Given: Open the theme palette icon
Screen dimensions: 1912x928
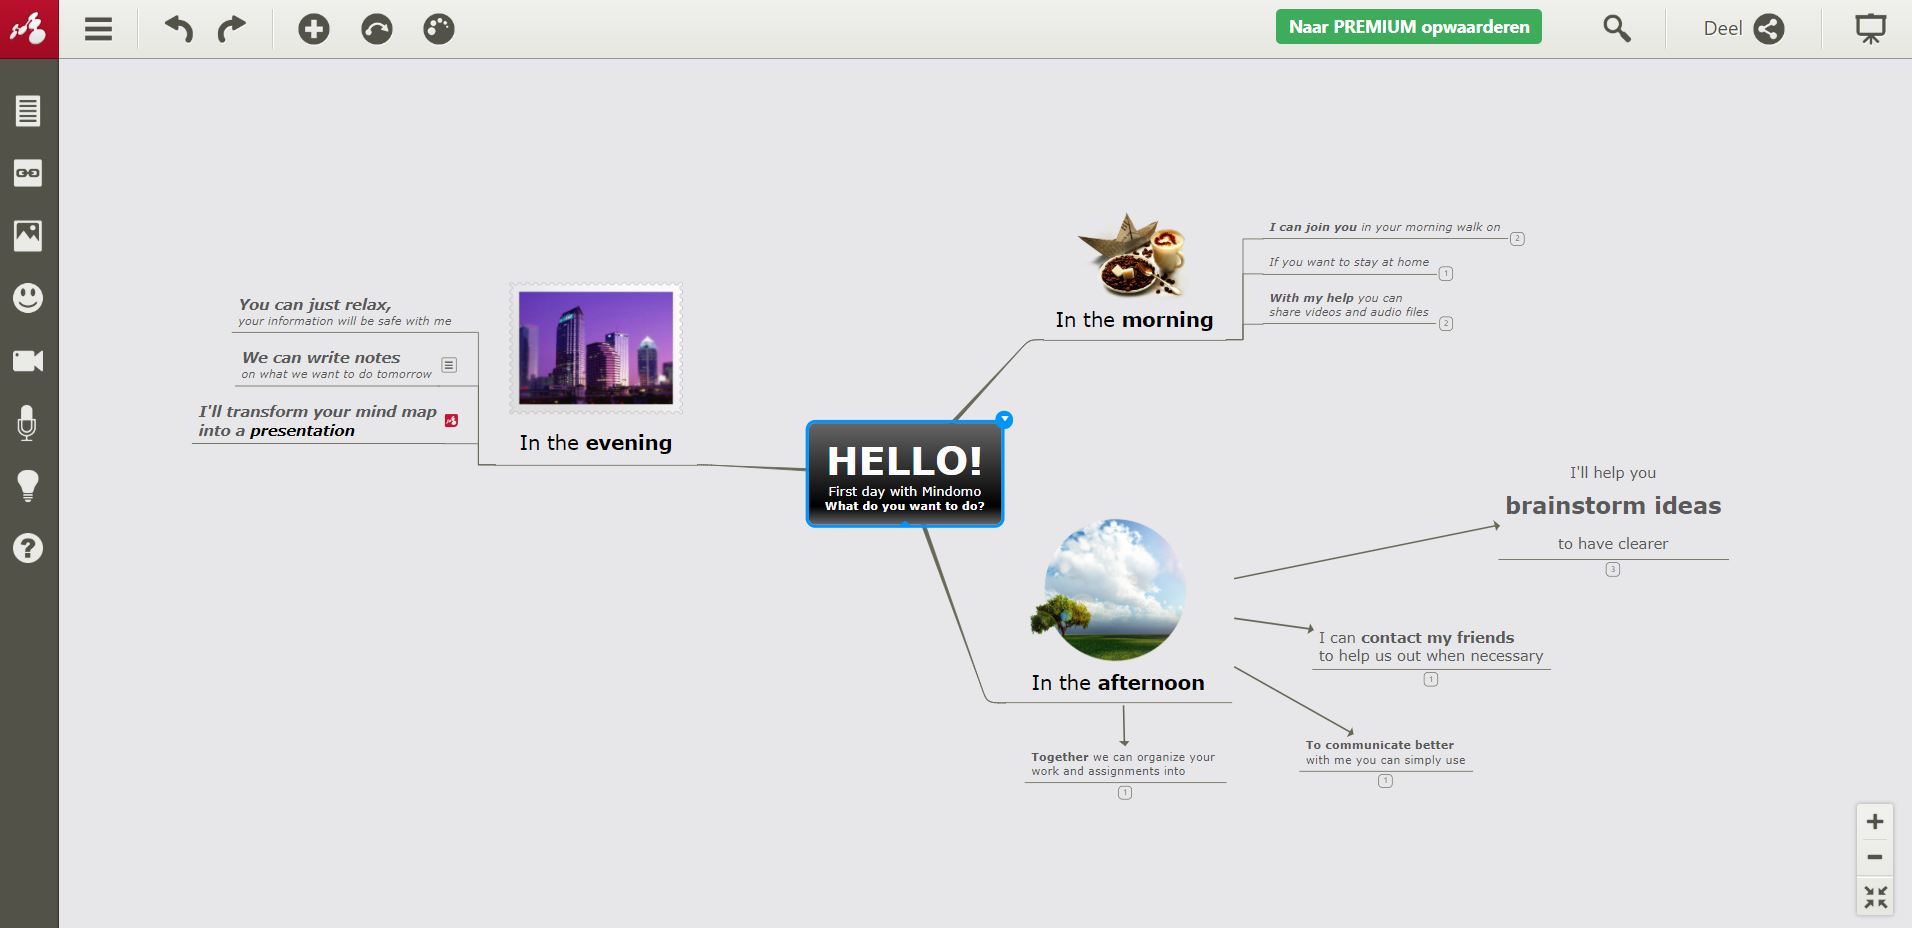Looking at the screenshot, I should (439, 29).
